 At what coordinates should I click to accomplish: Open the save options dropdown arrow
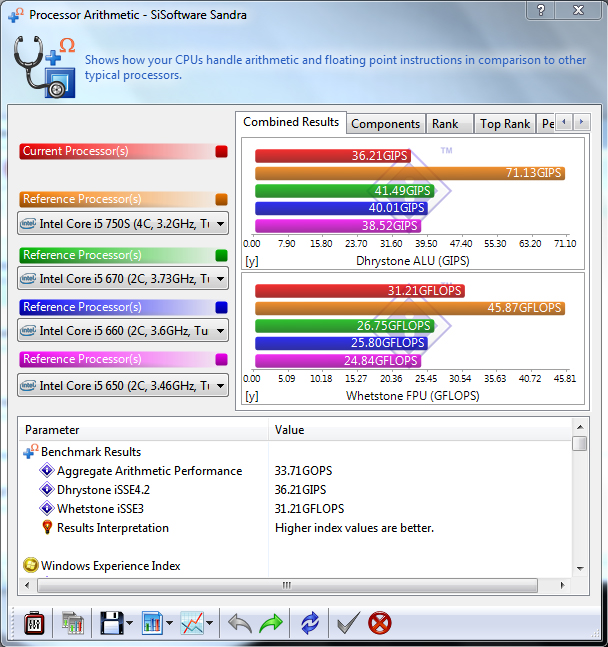[x=129, y=623]
